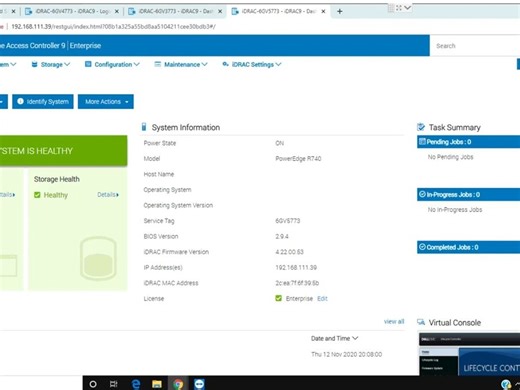The height and width of the screenshot is (390, 520).
Task: Click the Virtual Console icon
Action: [421, 322]
